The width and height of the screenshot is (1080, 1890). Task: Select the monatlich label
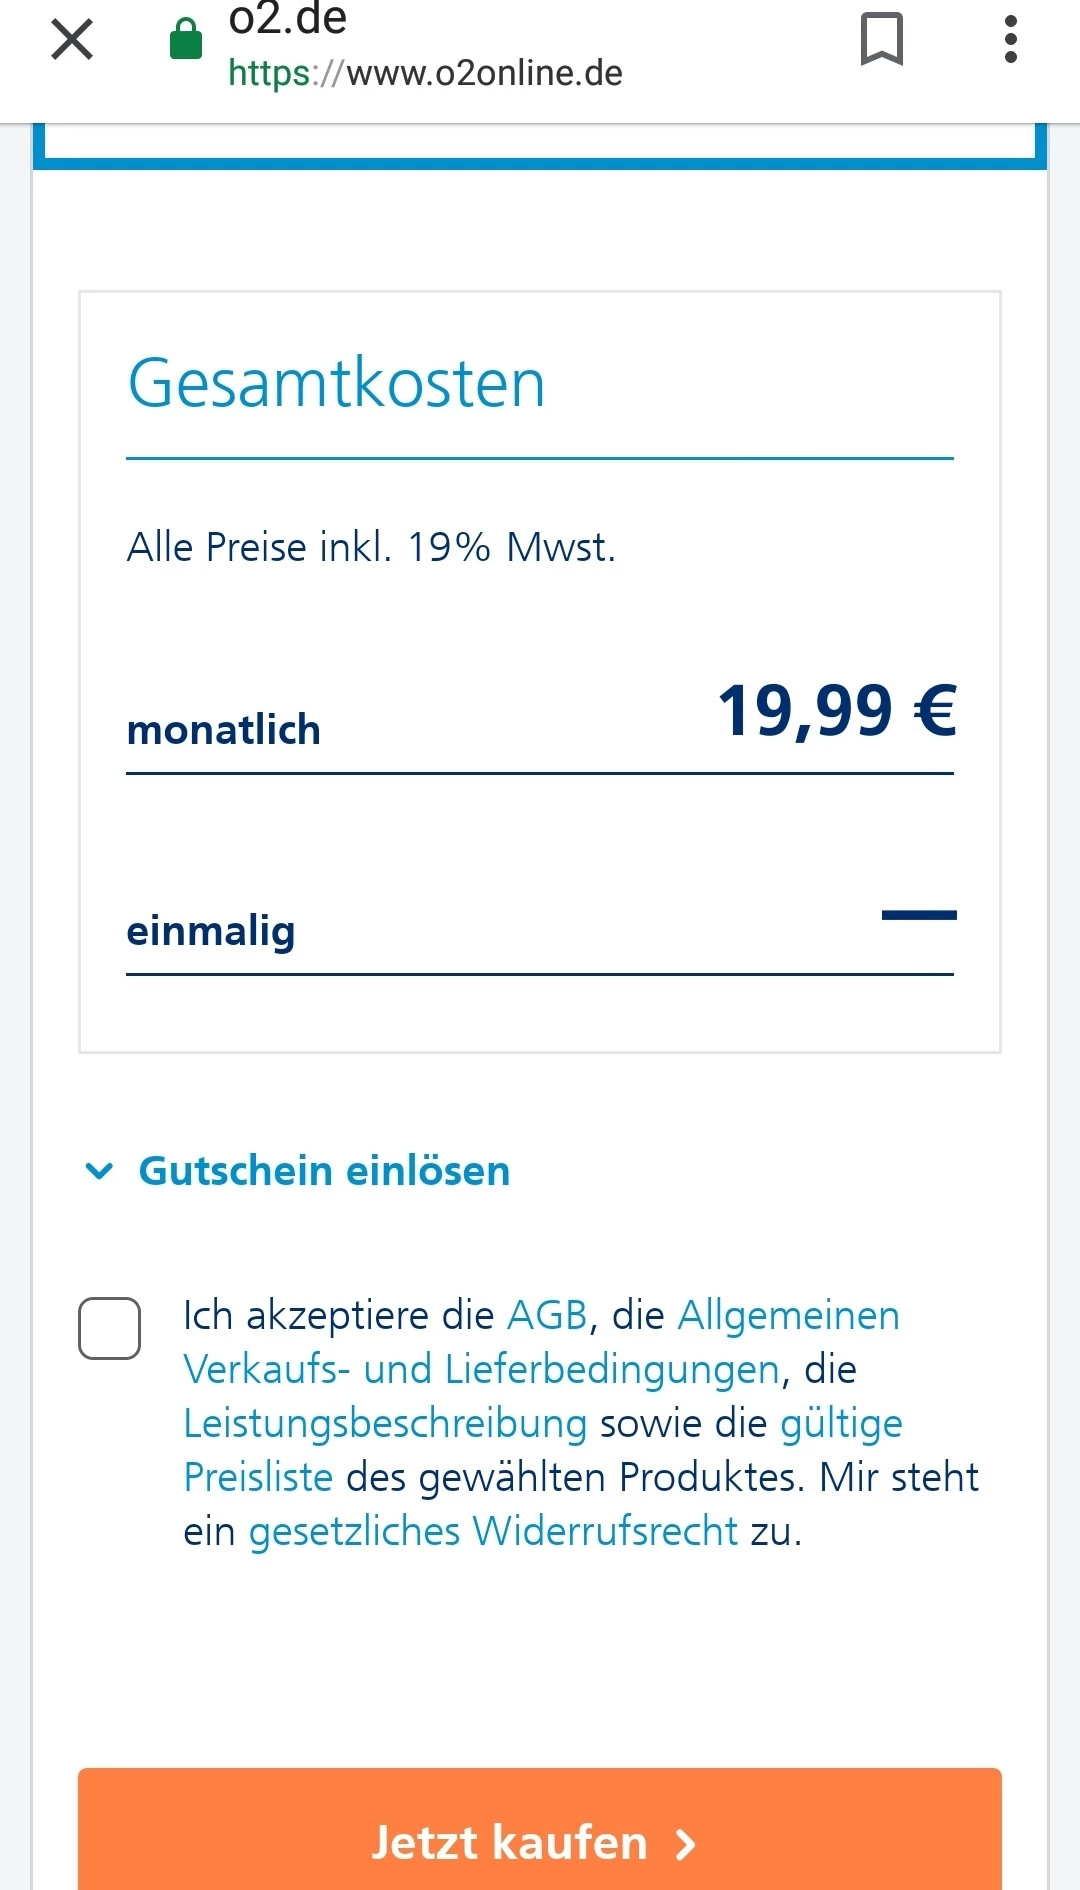[224, 730]
